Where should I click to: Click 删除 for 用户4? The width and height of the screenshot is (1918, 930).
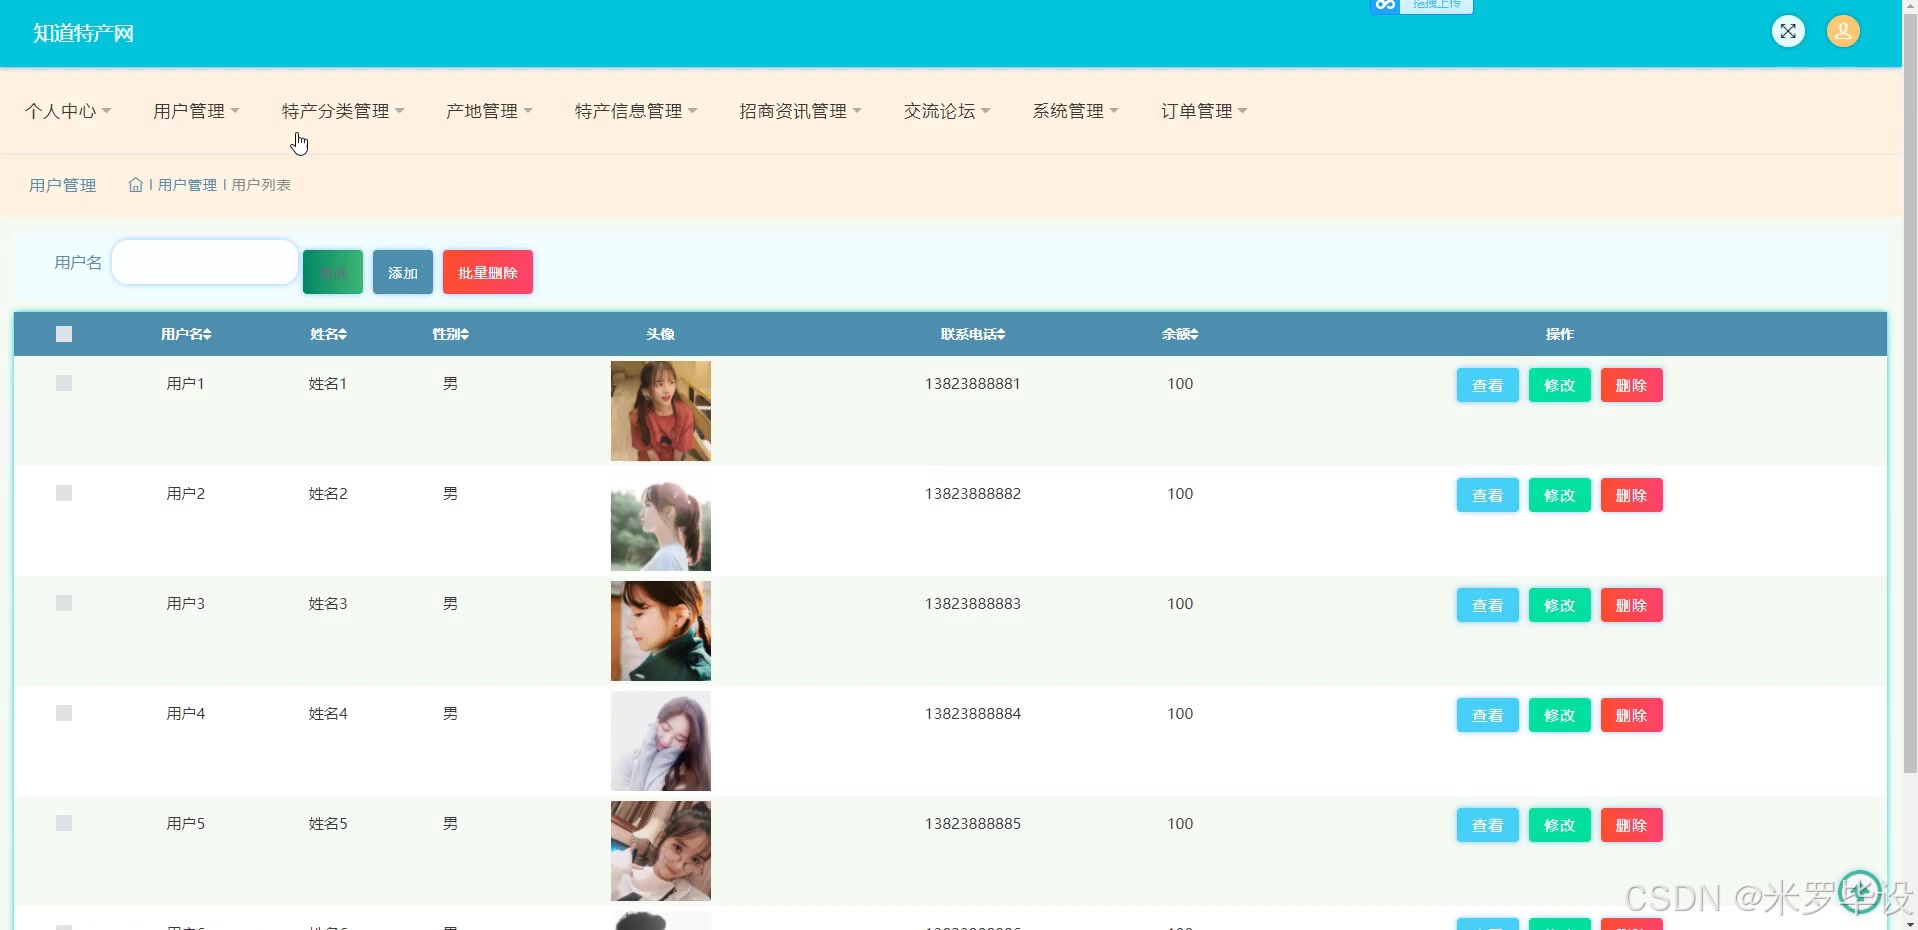1631,715
